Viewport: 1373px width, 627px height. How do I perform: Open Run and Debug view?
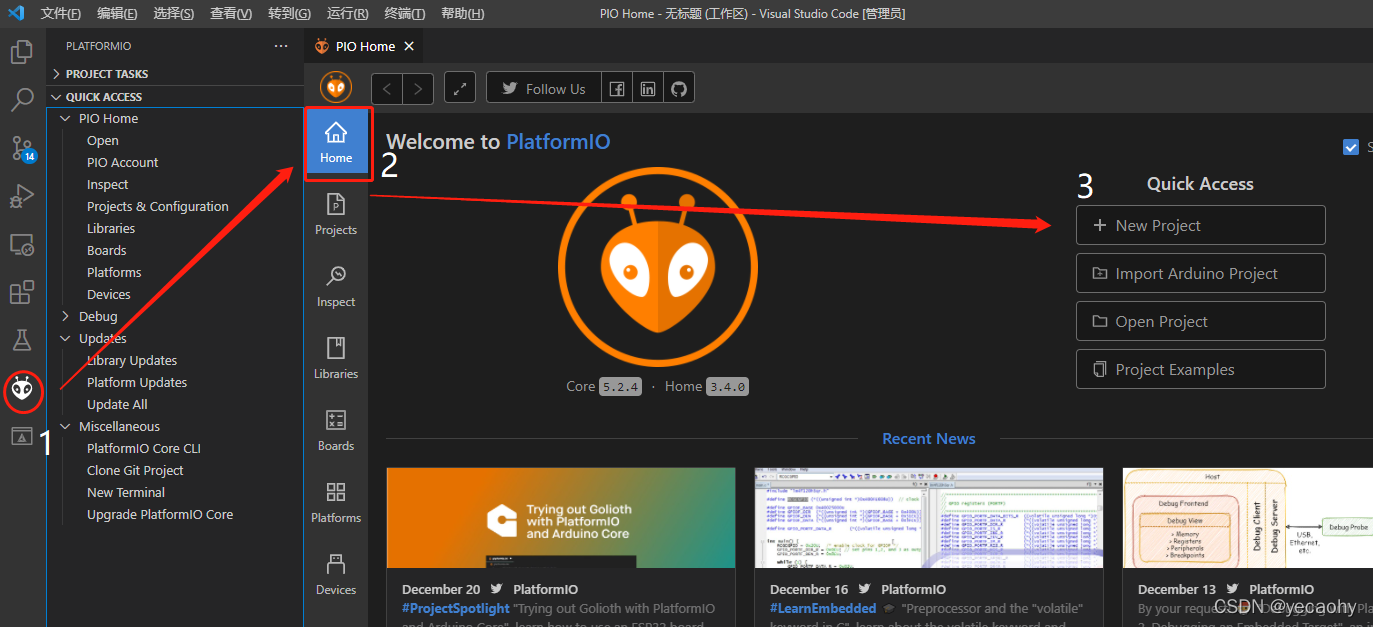point(22,196)
